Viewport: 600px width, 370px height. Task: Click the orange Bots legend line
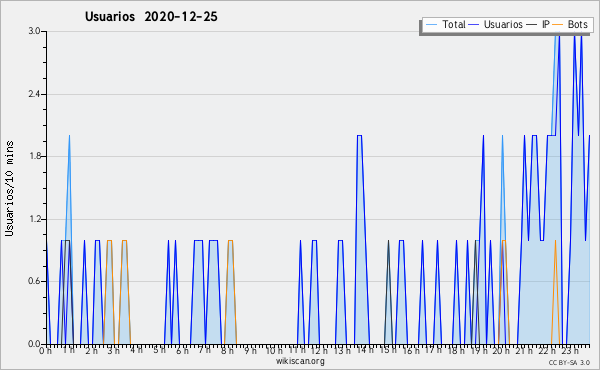tap(558, 25)
